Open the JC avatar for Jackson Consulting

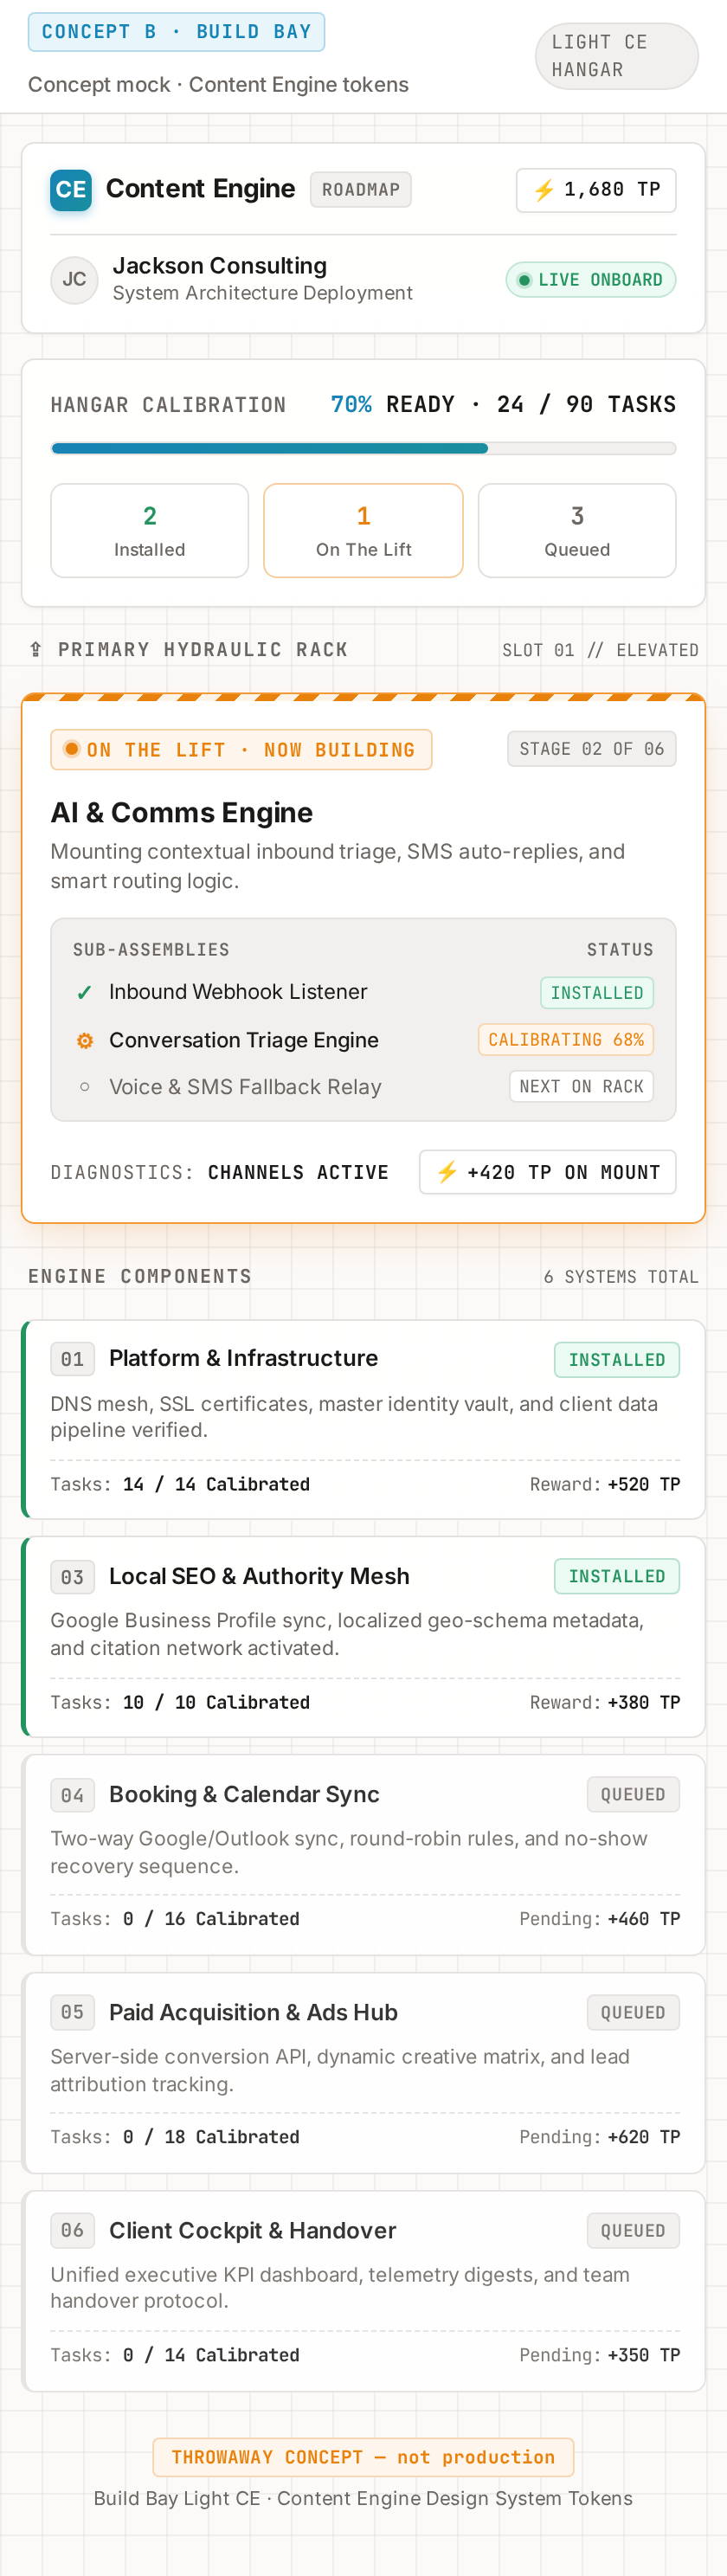coord(75,279)
